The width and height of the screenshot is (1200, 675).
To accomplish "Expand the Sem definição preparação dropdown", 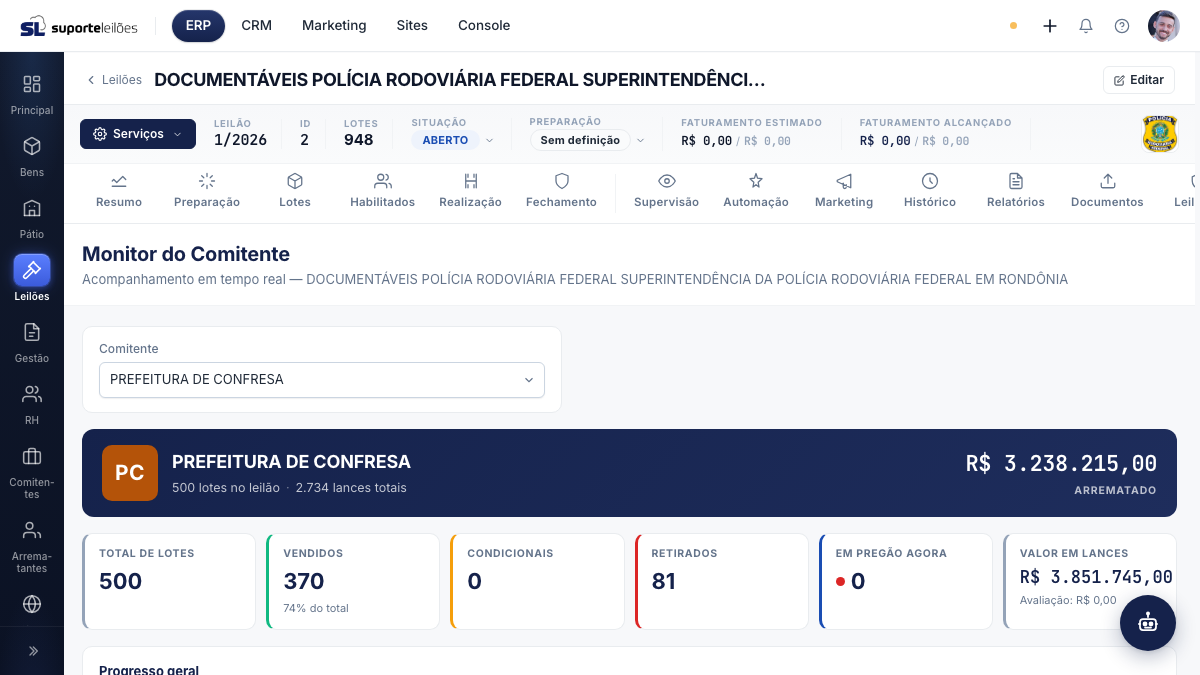I will pyautogui.click(x=588, y=140).
